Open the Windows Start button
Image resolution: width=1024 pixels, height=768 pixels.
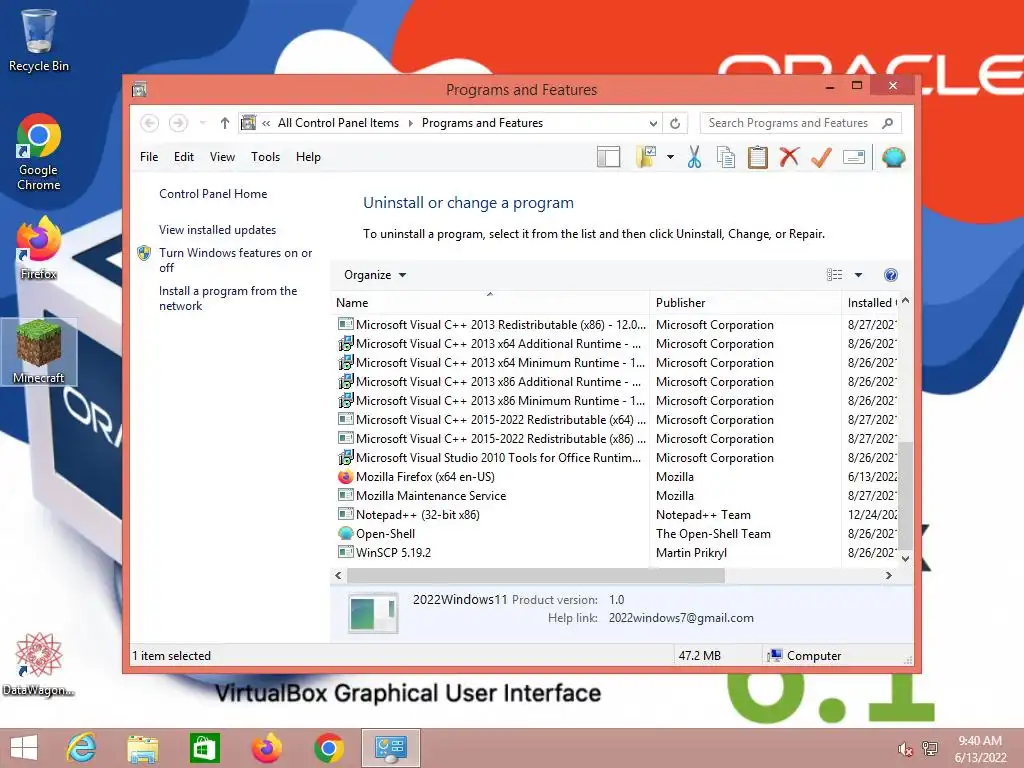[24, 748]
